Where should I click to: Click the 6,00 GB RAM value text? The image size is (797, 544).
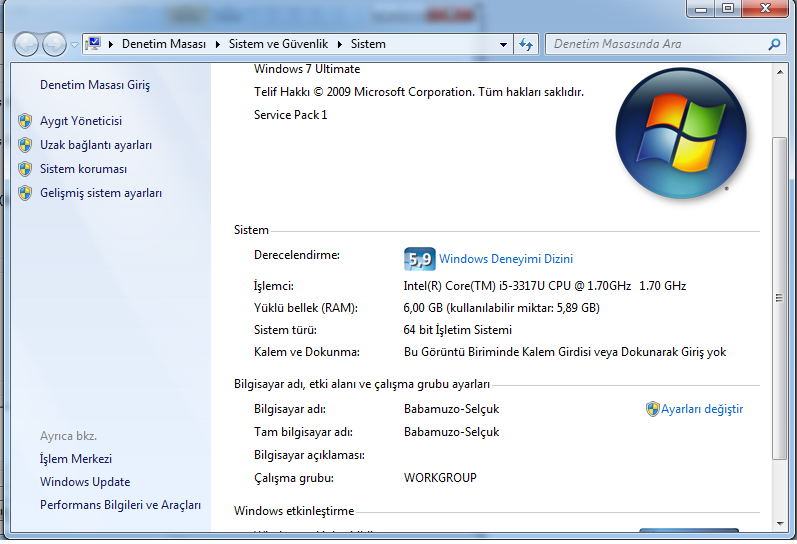[502, 308]
